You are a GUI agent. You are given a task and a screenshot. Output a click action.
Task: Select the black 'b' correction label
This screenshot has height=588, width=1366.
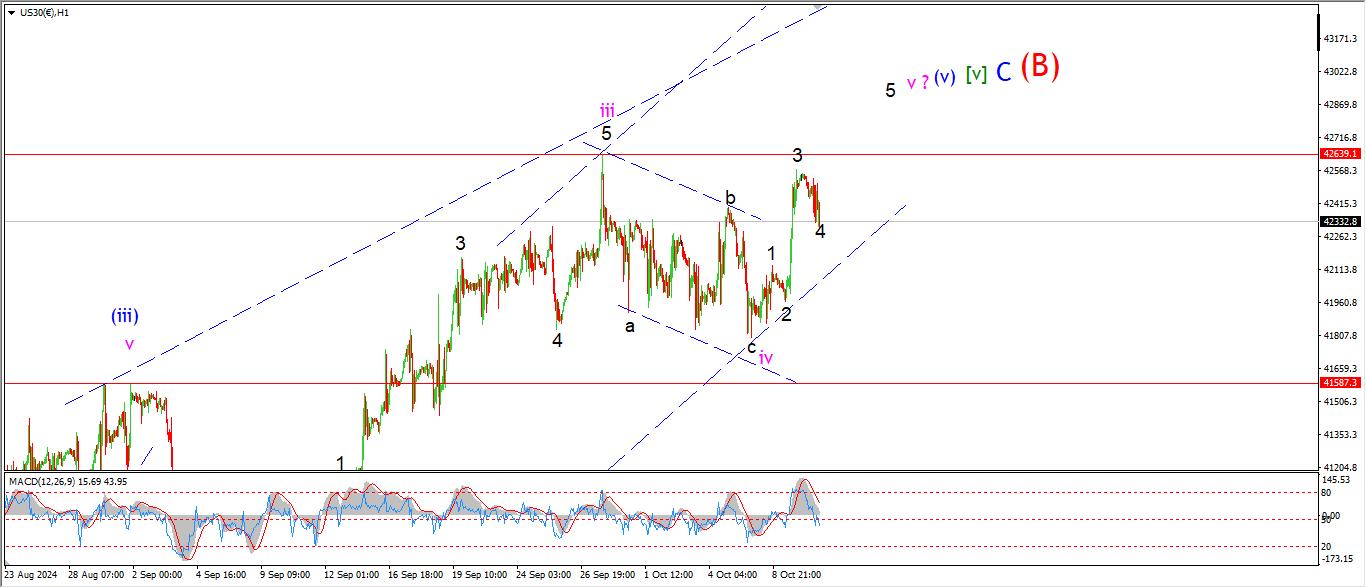coord(731,198)
